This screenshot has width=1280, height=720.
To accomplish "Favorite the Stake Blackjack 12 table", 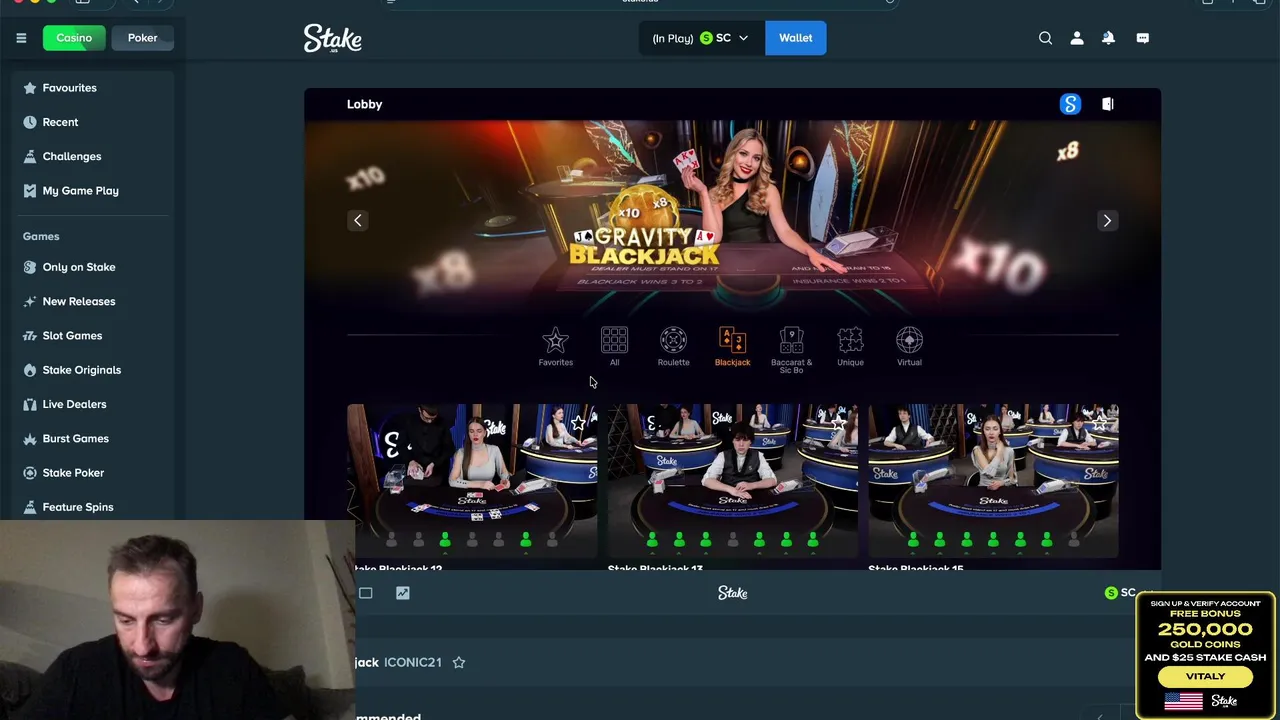I will tap(578, 424).
